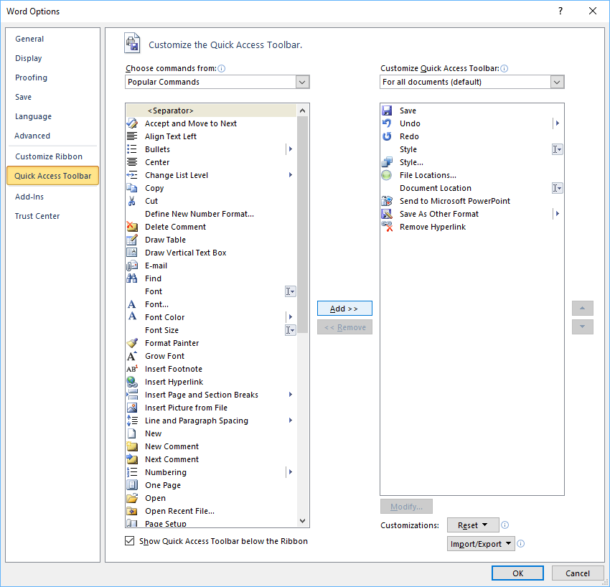Image resolution: width=610 pixels, height=587 pixels.
Task: Switch to the Customize Ribbon section
Action: click(49, 156)
